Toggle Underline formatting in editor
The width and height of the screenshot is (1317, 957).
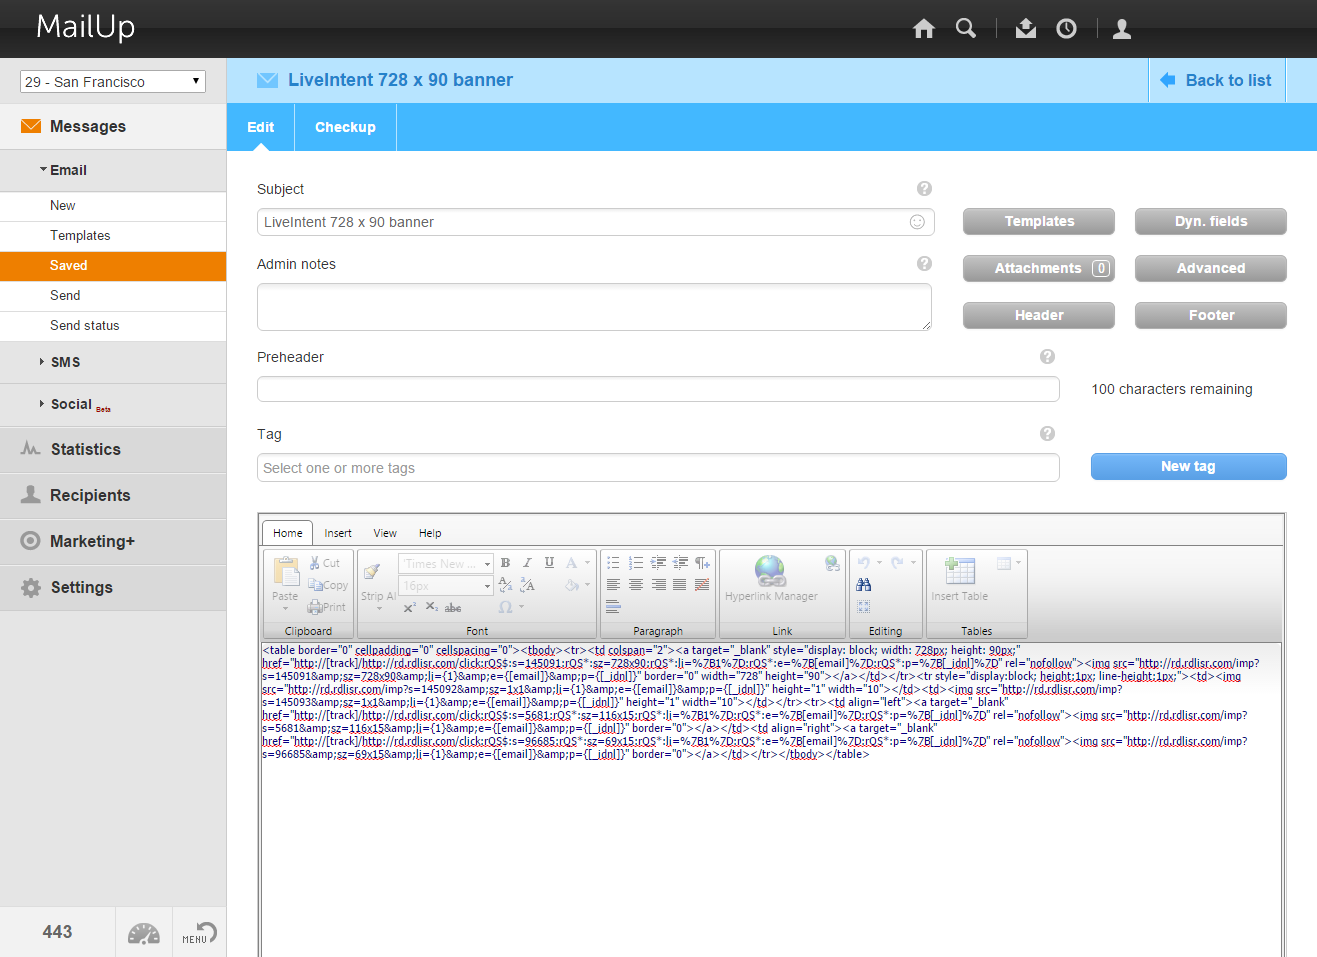coord(549,563)
